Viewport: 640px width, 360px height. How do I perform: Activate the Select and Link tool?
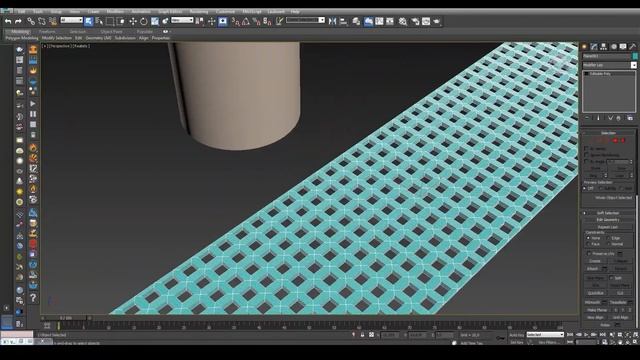tap(31, 21)
